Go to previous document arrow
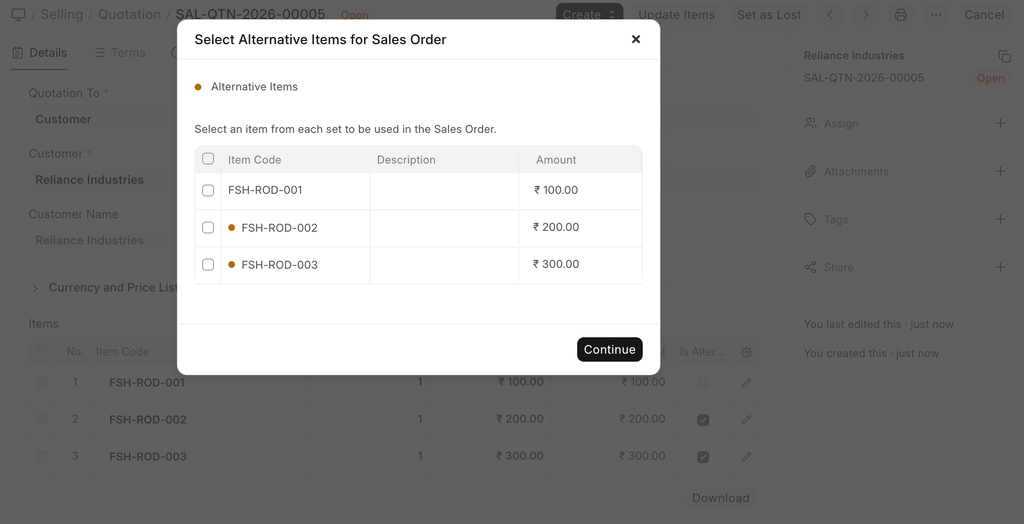Viewport: 1024px width, 524px height. pos(830,15)
